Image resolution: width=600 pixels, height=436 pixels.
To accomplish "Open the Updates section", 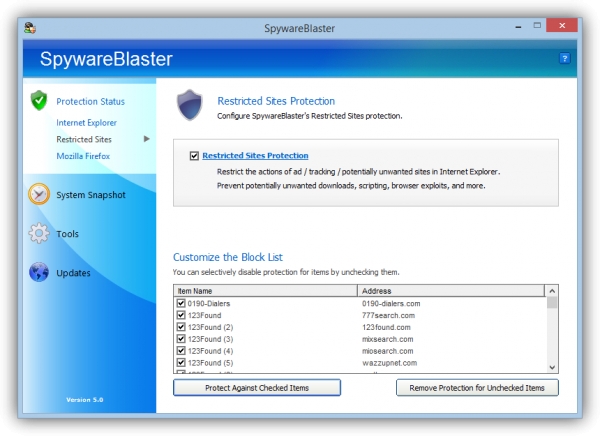I will (73, 273).
